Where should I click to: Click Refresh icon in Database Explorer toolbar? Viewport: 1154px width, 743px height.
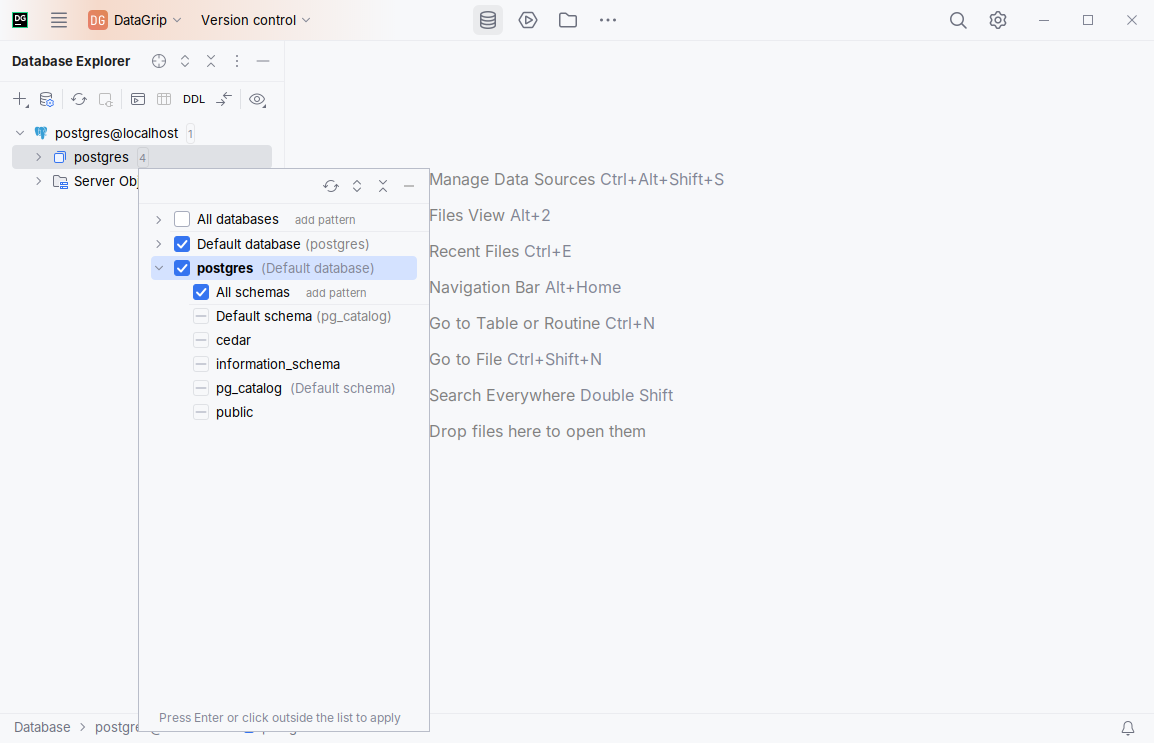pyautogui.click(x=79, y=99)
